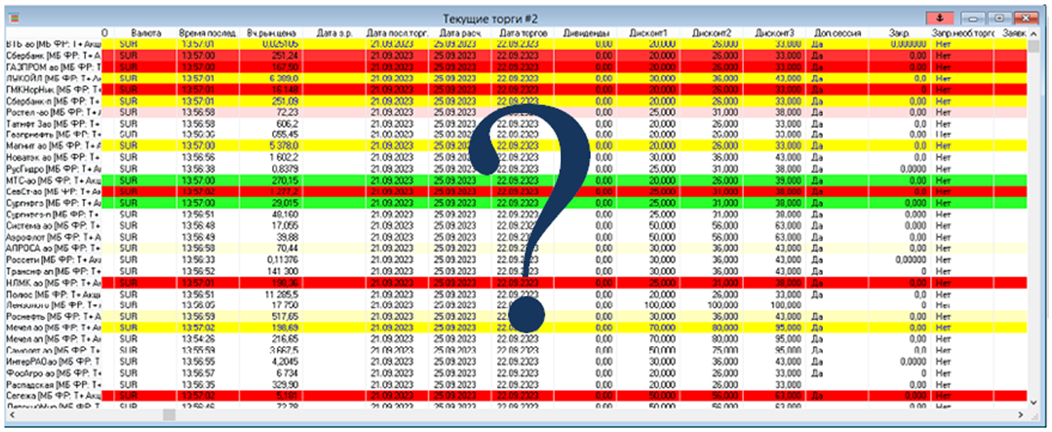This screenshot has width=1052, height=432.
Task: Click the Дивиденды column header
Action: click(x=586, y=32)
